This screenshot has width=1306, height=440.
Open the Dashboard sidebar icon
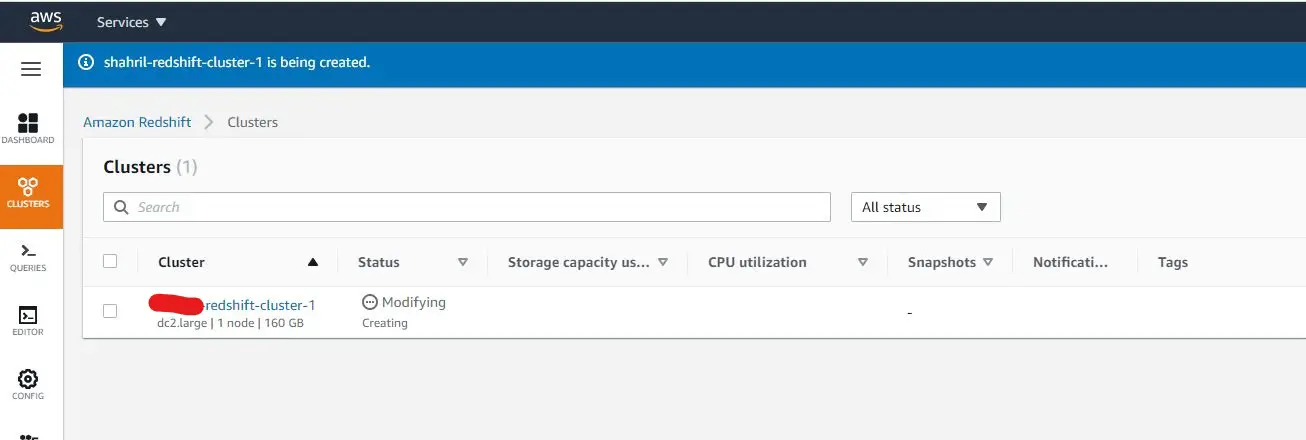[28, 128]
